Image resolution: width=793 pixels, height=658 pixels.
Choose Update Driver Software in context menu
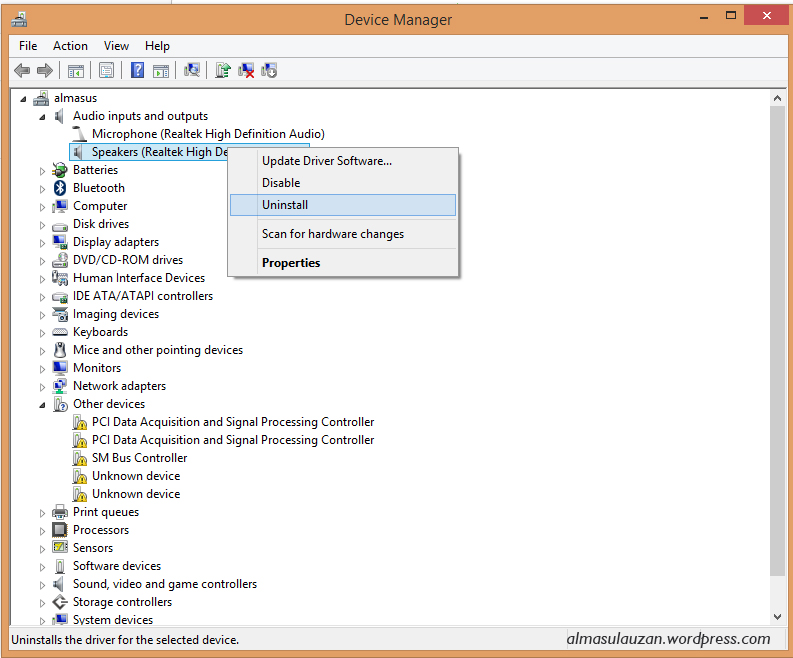[343, 161]
